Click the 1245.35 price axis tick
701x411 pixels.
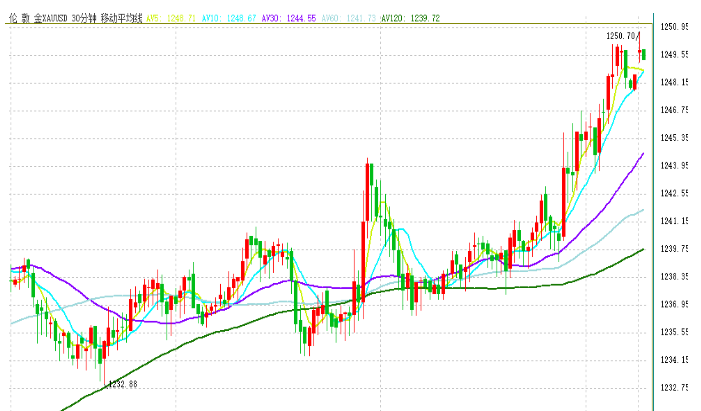[x=677, y=137]
